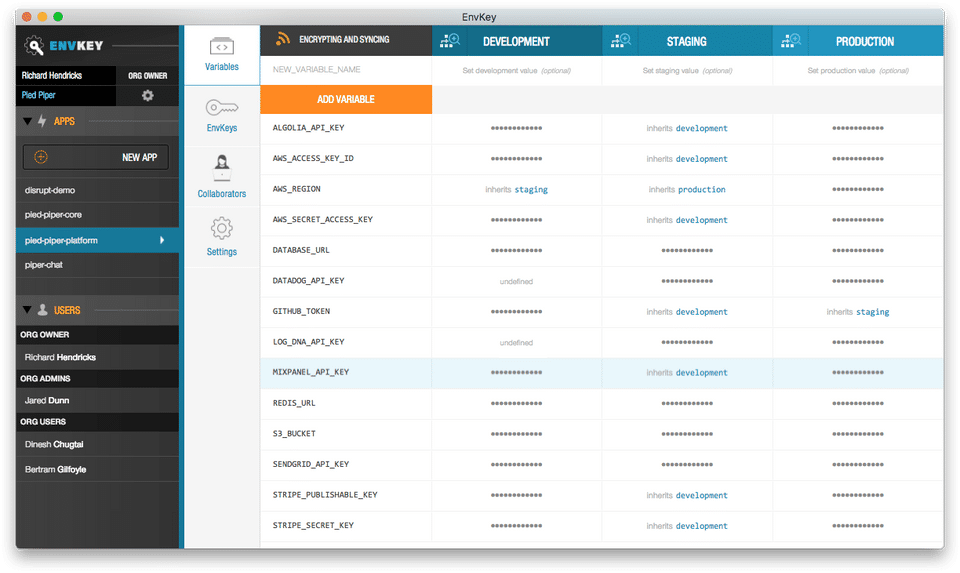Click the PRODUCTION column header
This screenshot has width=960, height=573.
pos(864,41)
